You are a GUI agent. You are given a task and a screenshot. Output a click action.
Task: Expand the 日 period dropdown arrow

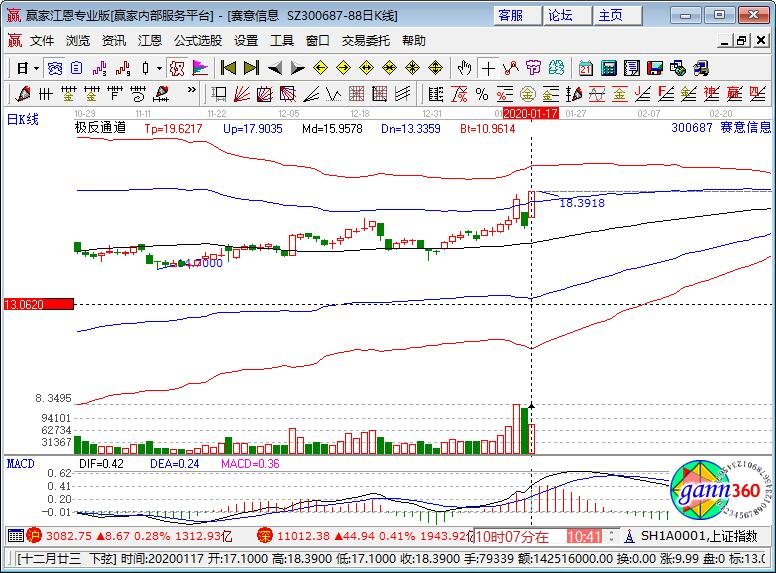tap(36, 68)
